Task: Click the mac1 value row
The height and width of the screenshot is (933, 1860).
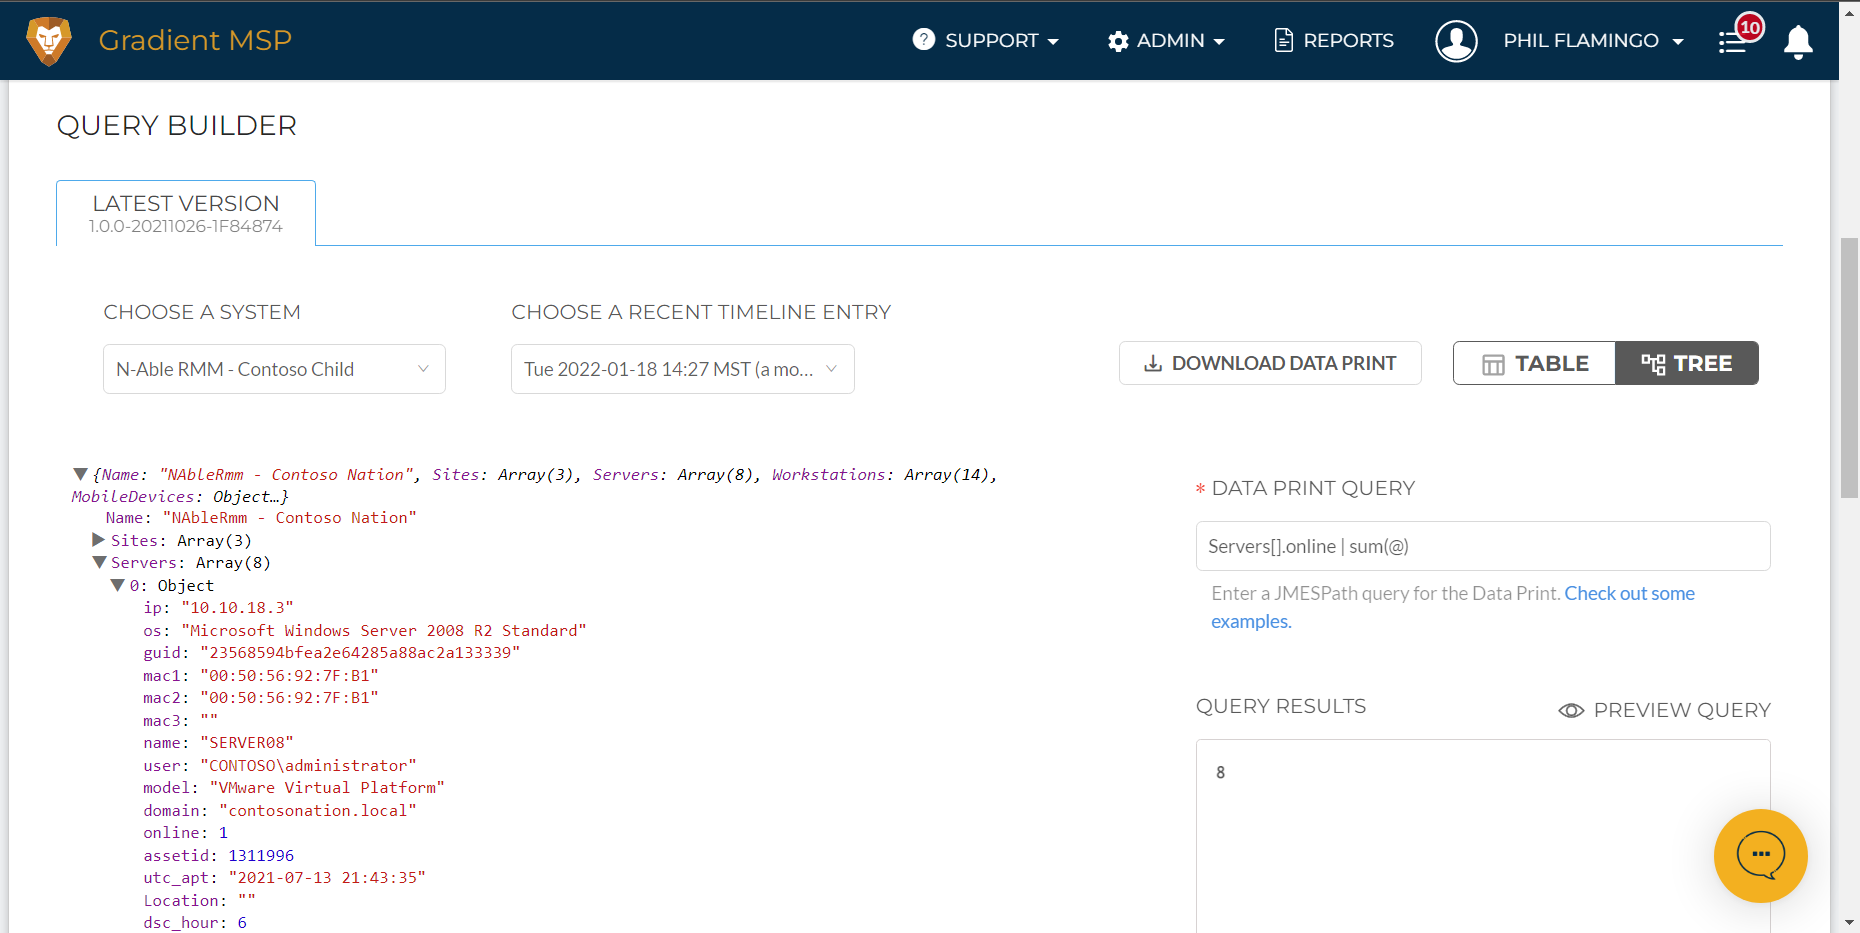Action: point(261,676)
